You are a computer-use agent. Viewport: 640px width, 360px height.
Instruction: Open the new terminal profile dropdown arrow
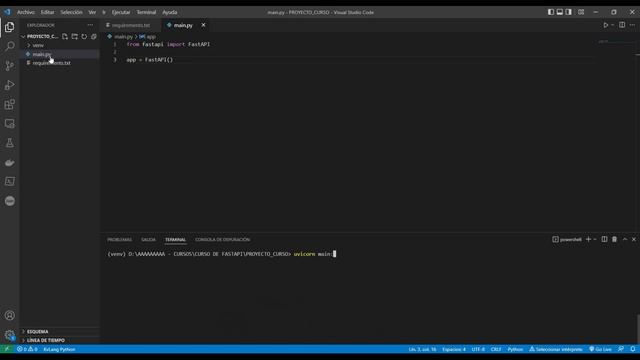click(595, 239)
